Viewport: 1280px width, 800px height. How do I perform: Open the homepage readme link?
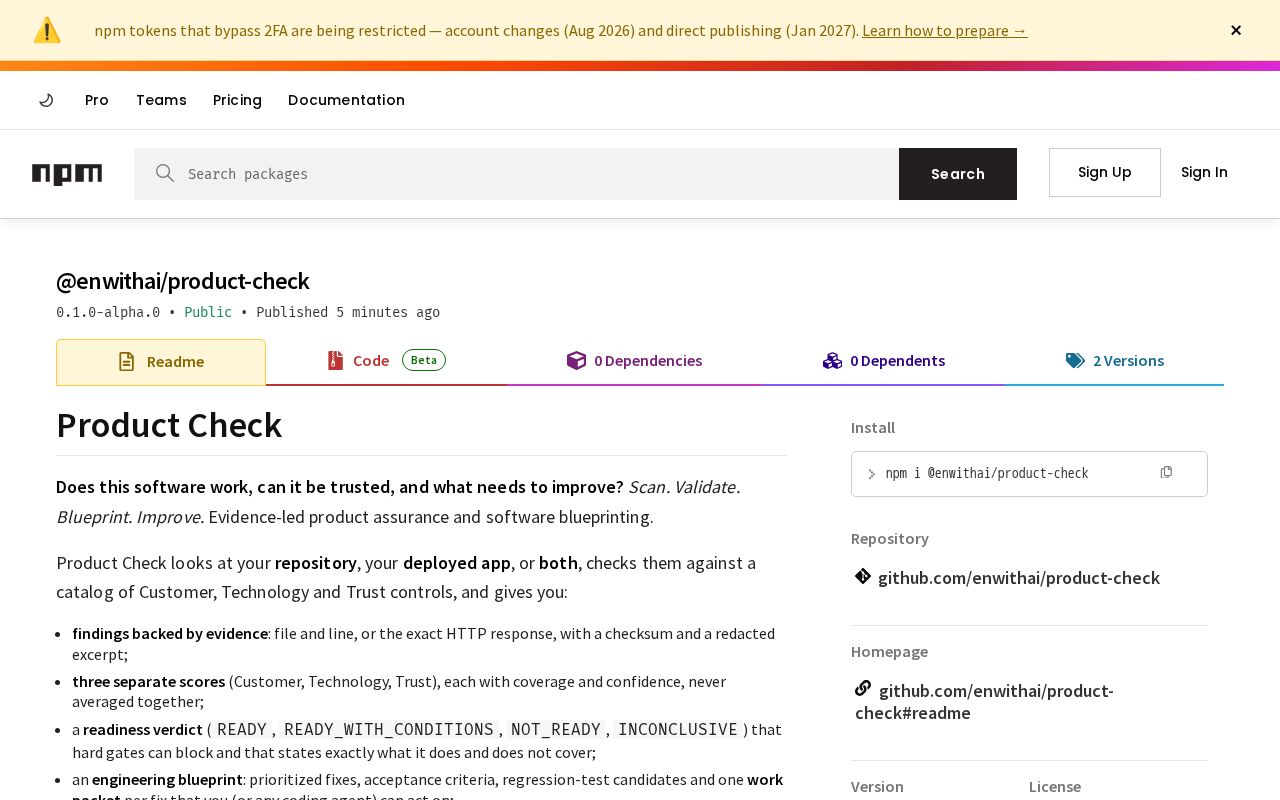(x=984, y=701)
